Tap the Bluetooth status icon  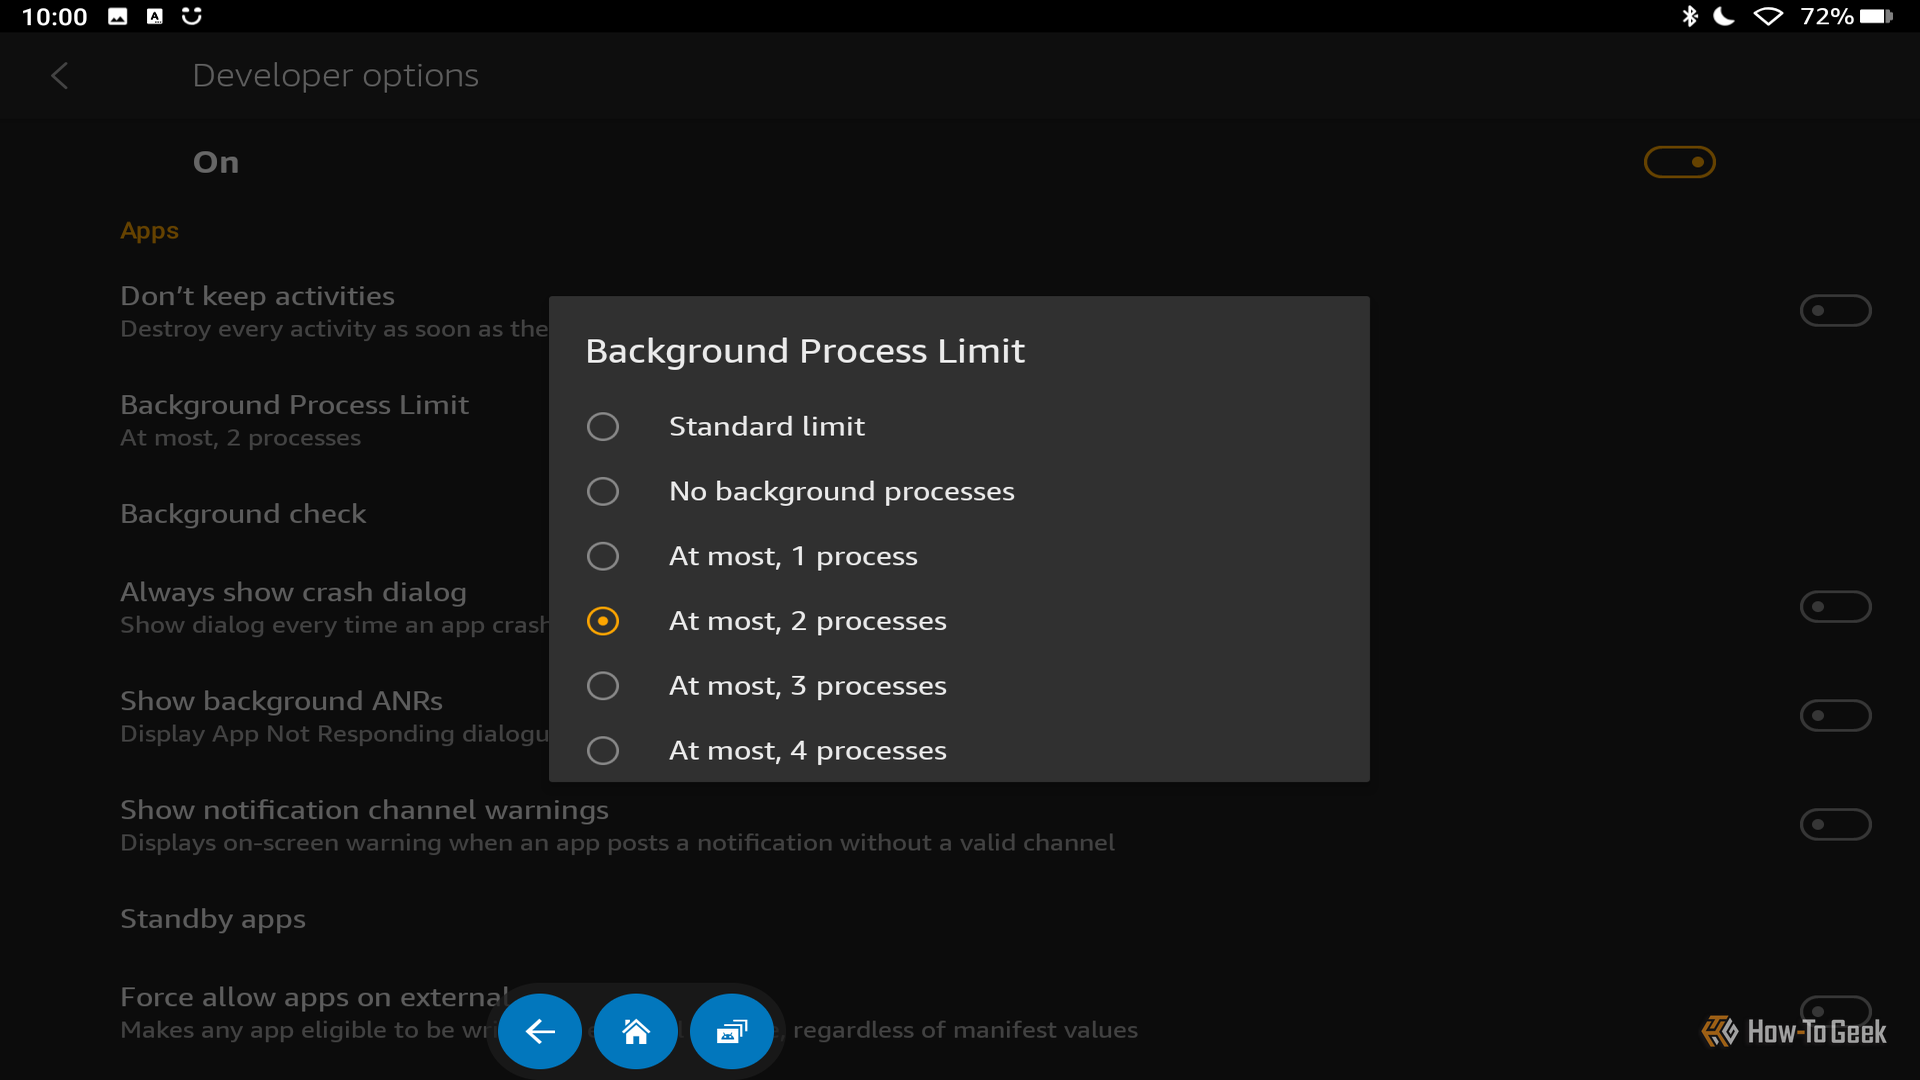tap(1690, 16)
